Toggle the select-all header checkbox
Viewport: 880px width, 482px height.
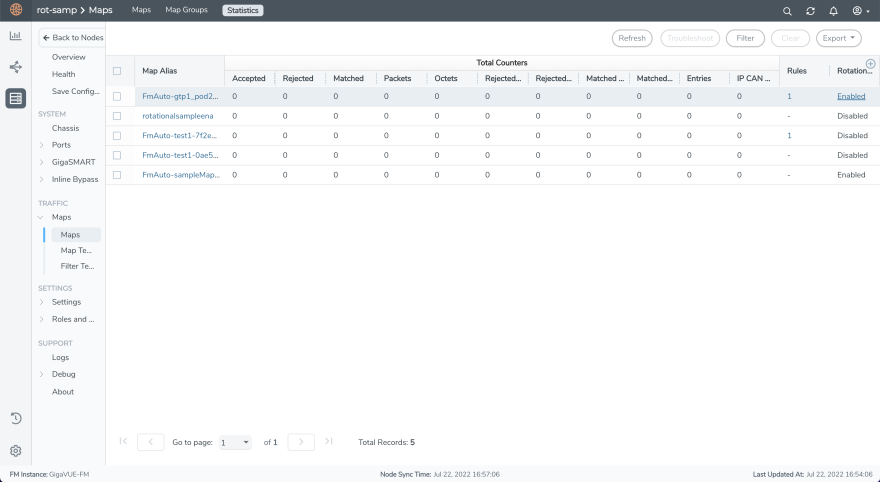117,71
